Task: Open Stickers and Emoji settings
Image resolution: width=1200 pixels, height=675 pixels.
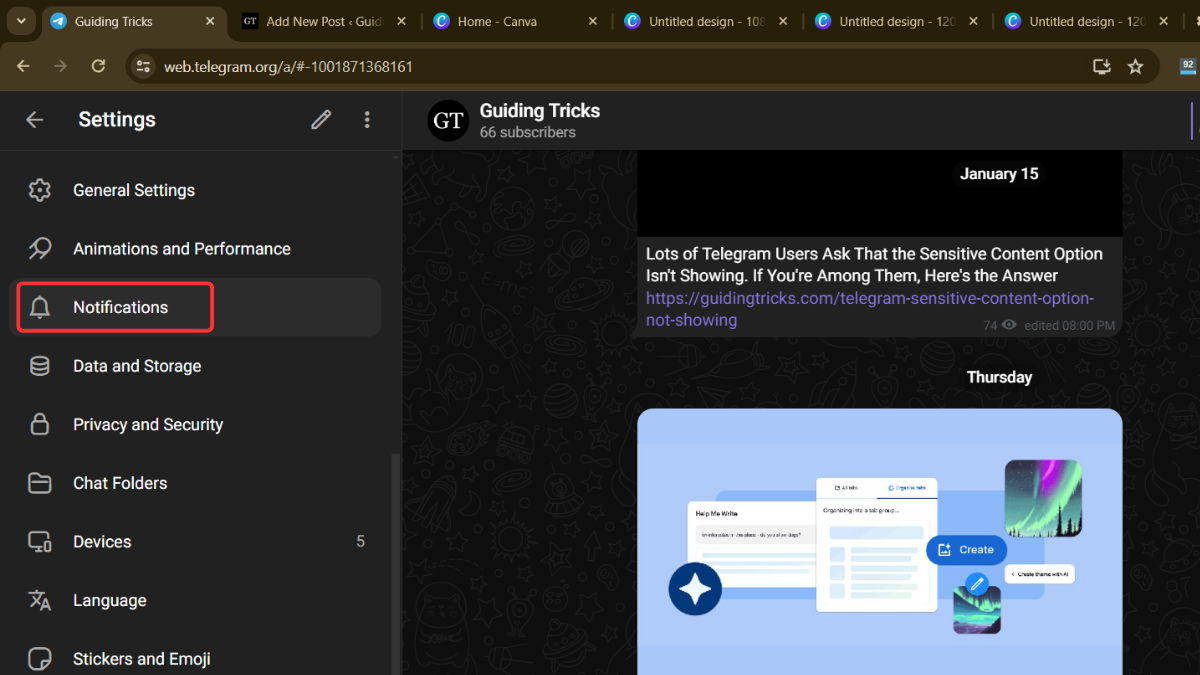Action: tap(40, 658)
